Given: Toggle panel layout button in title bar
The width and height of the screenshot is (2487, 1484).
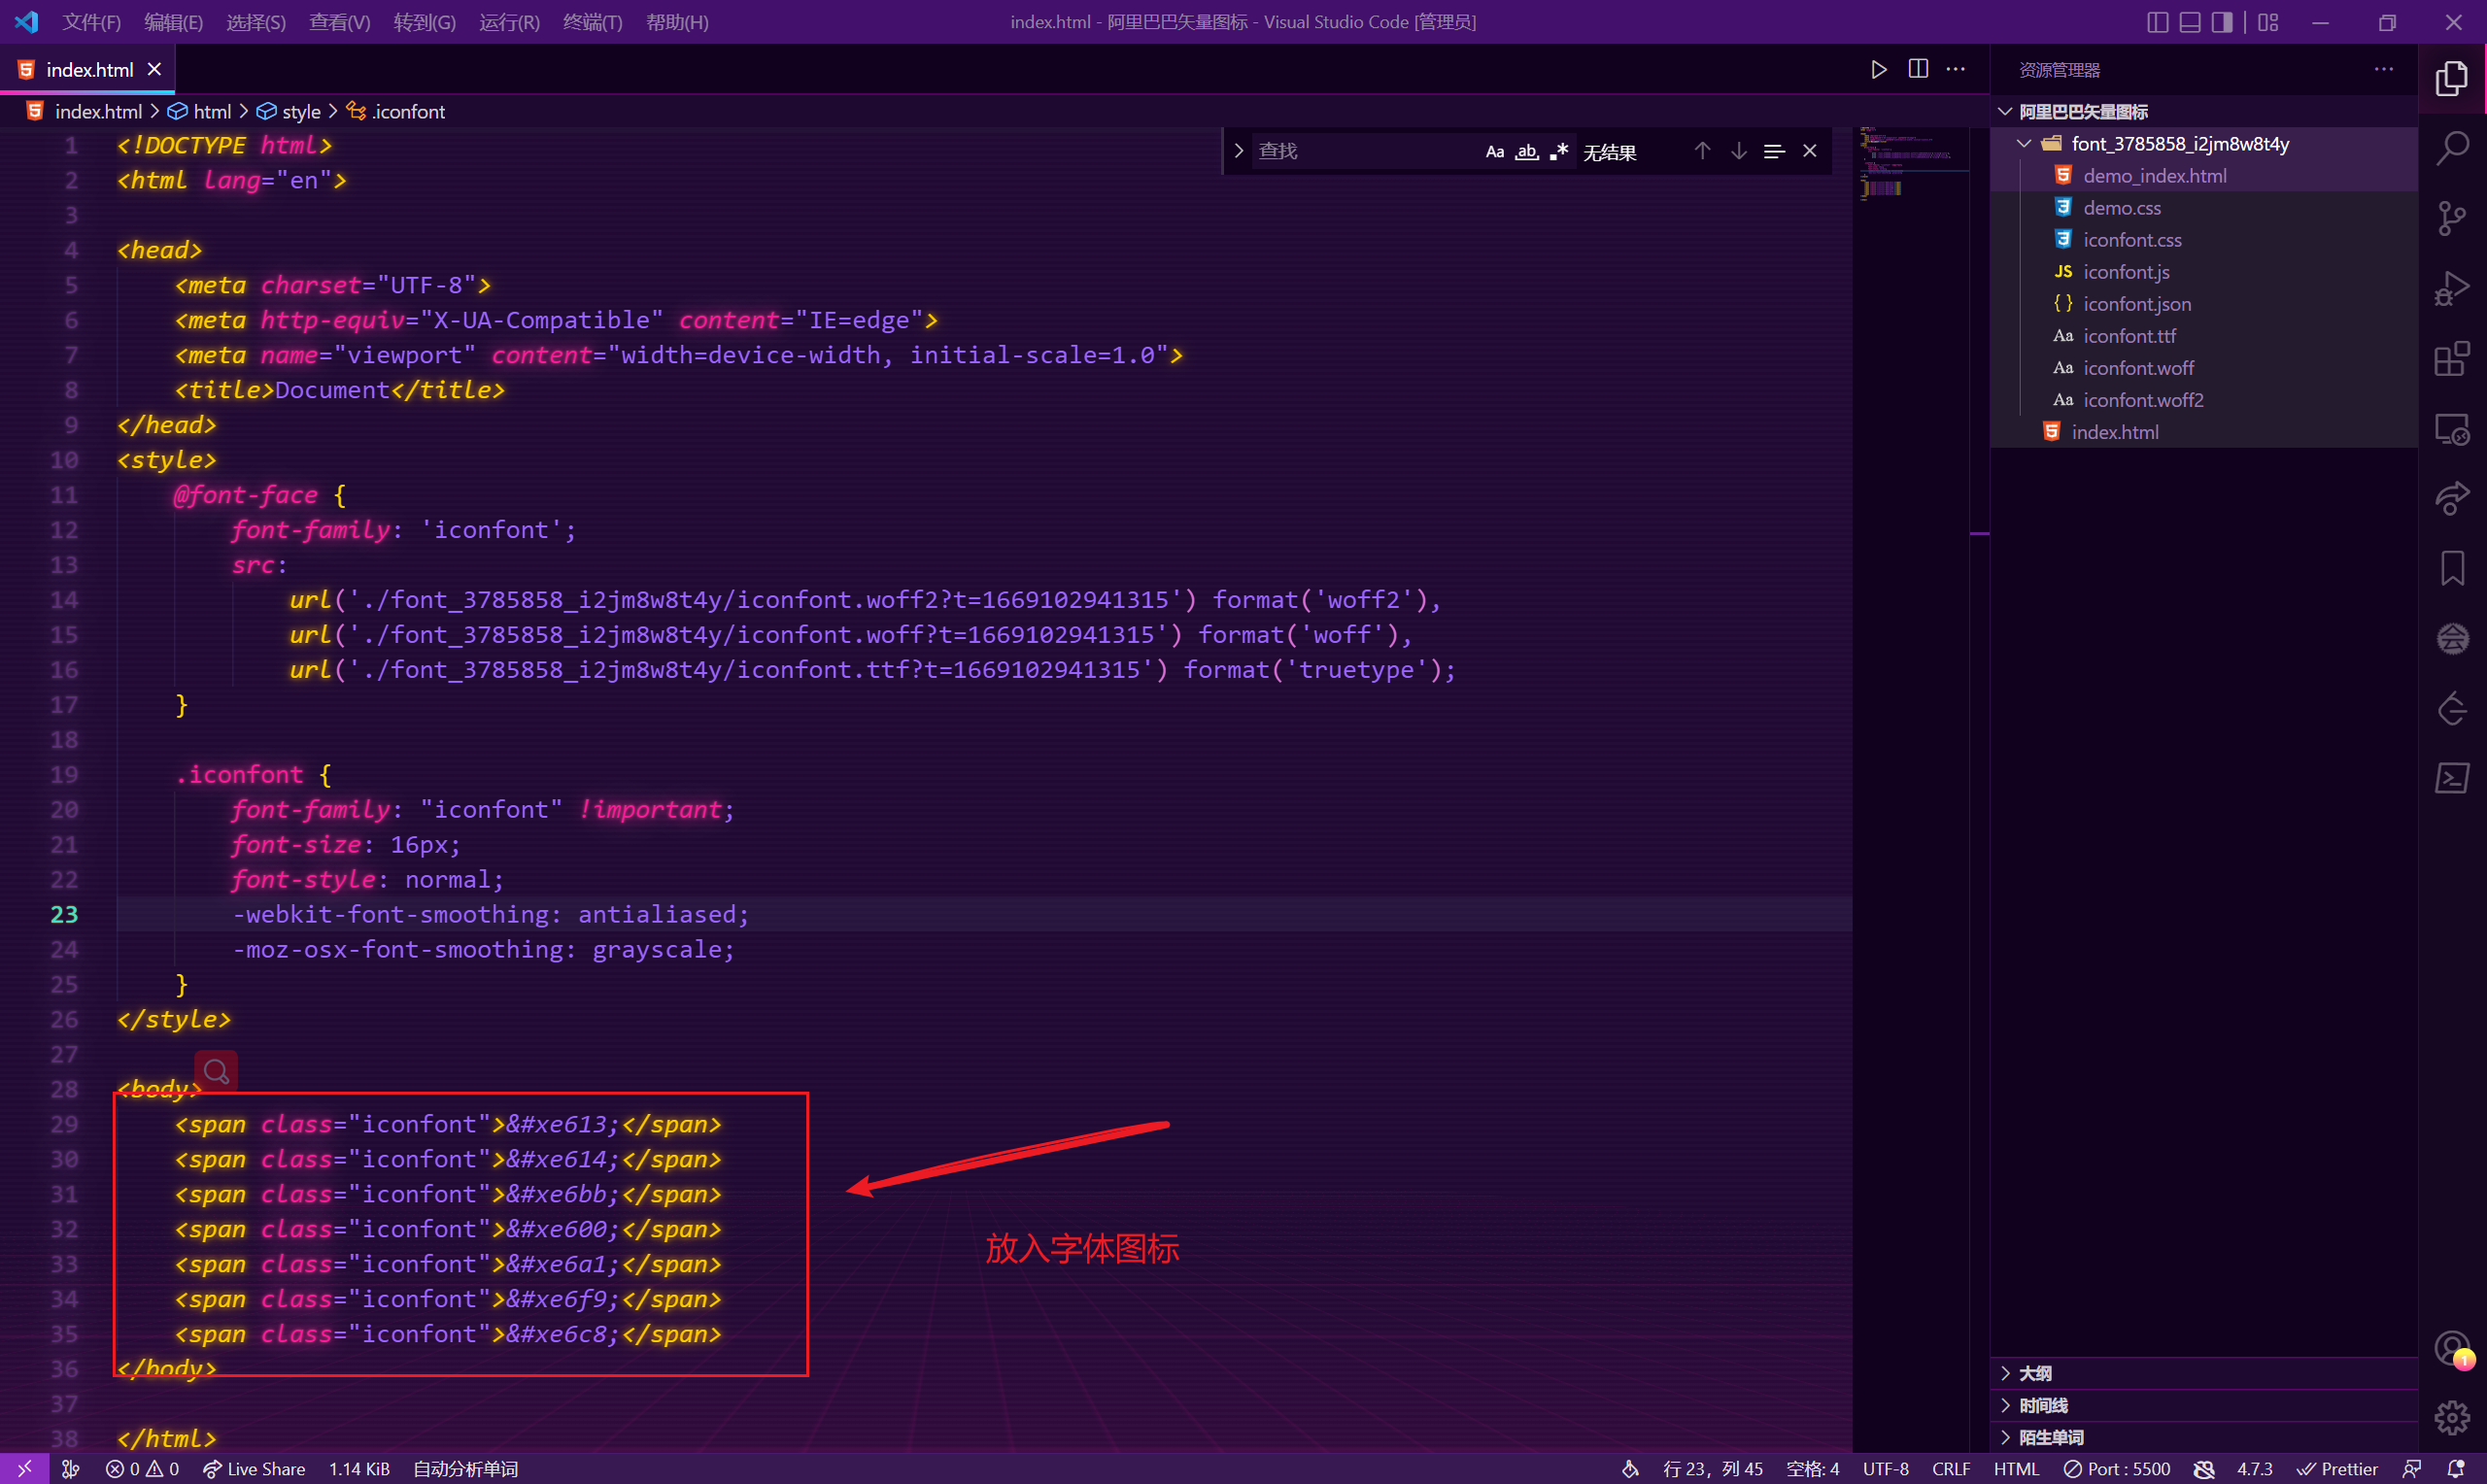Looking at the screenshot, I should coord(2189,22).
